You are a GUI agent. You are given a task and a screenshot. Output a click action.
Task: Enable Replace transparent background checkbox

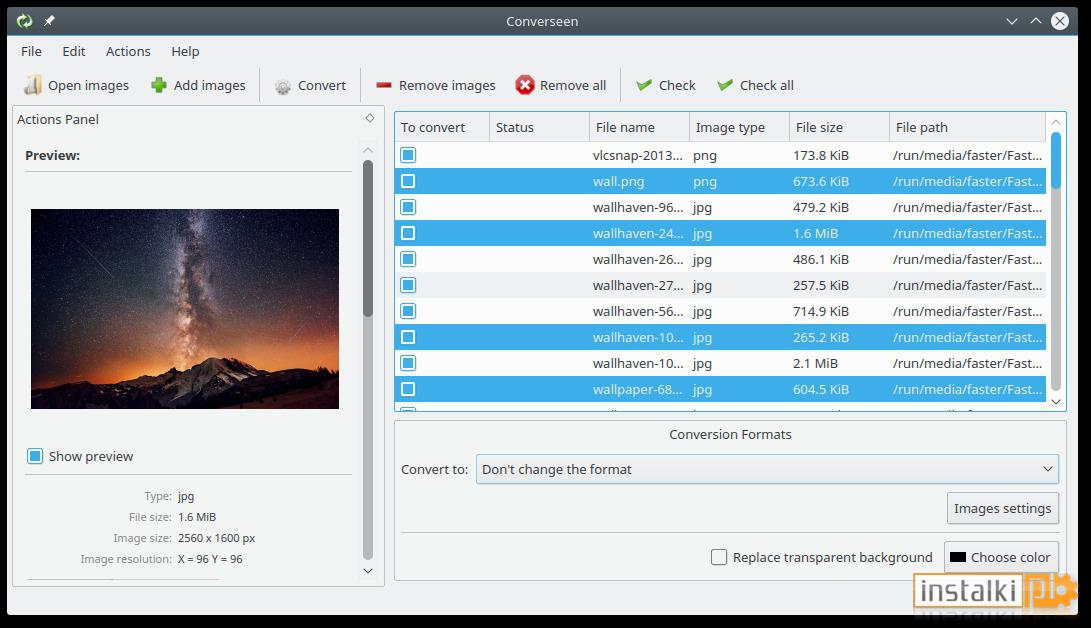click(x=719, y=557)
